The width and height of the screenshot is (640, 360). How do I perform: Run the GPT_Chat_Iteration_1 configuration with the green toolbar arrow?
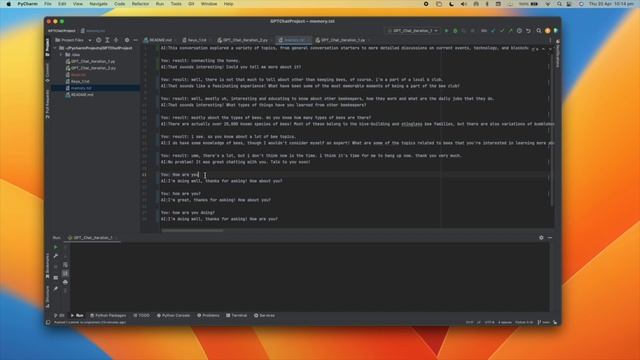(x=446, y=31)
